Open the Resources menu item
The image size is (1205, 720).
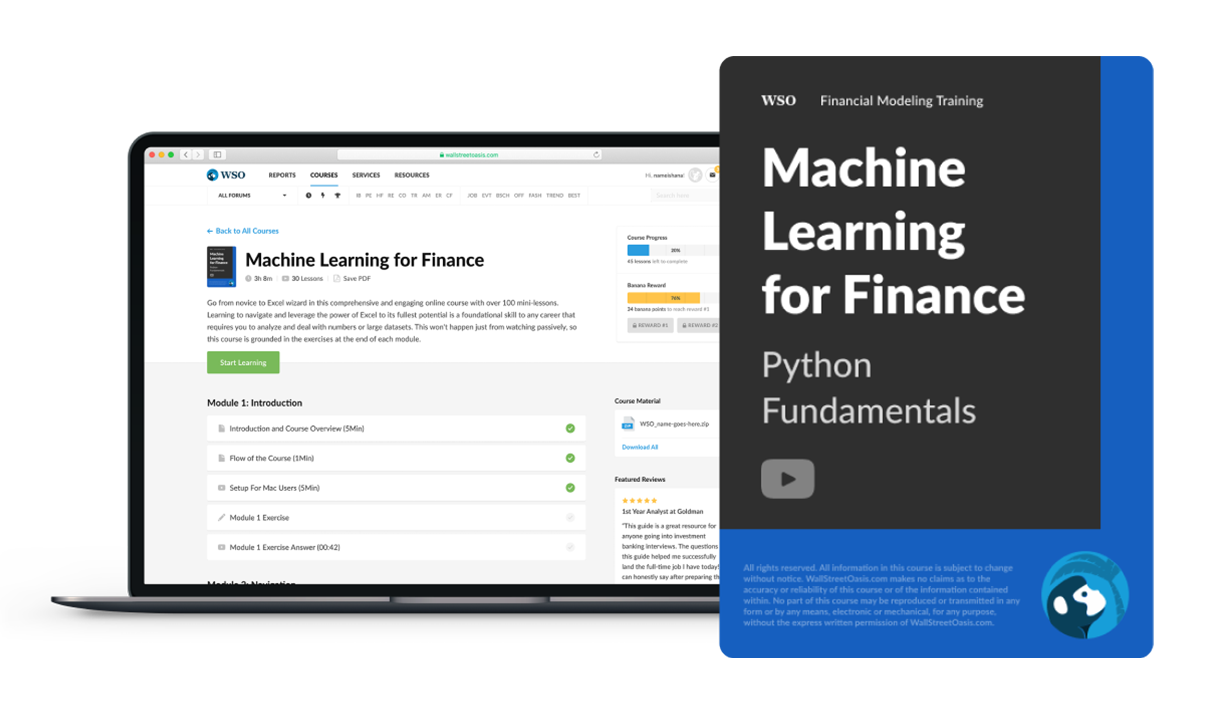(x=412, y=175)
